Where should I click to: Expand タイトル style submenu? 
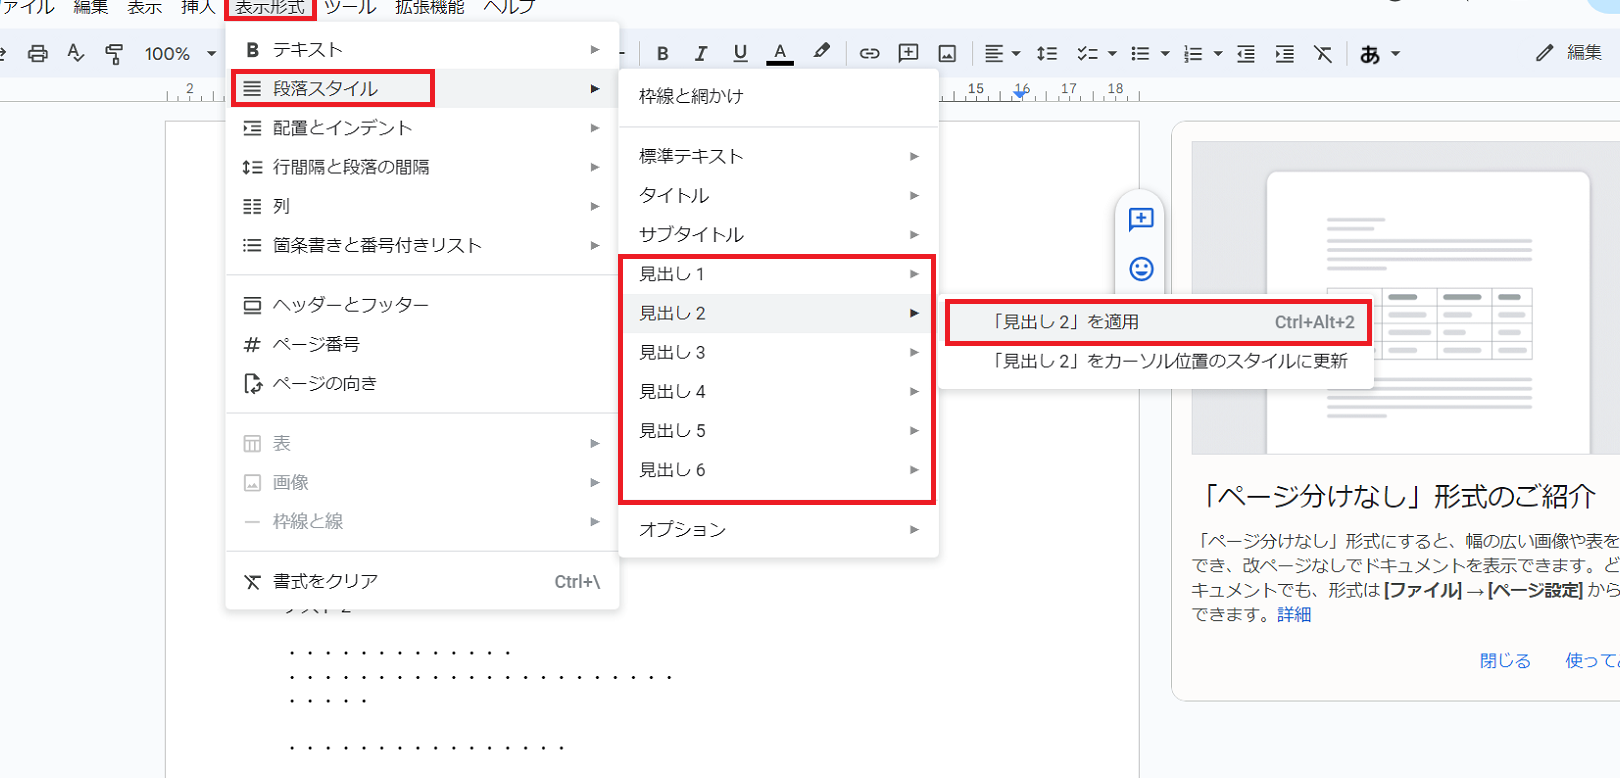tap(778, 195)
